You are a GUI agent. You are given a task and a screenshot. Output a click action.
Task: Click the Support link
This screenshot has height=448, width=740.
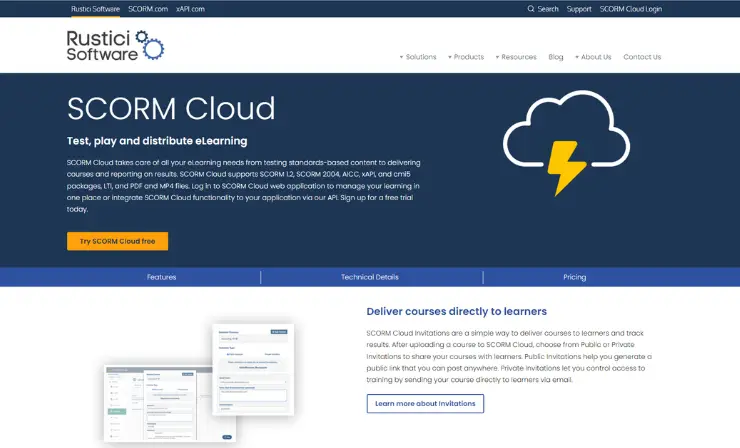click(x=579, y=9)
